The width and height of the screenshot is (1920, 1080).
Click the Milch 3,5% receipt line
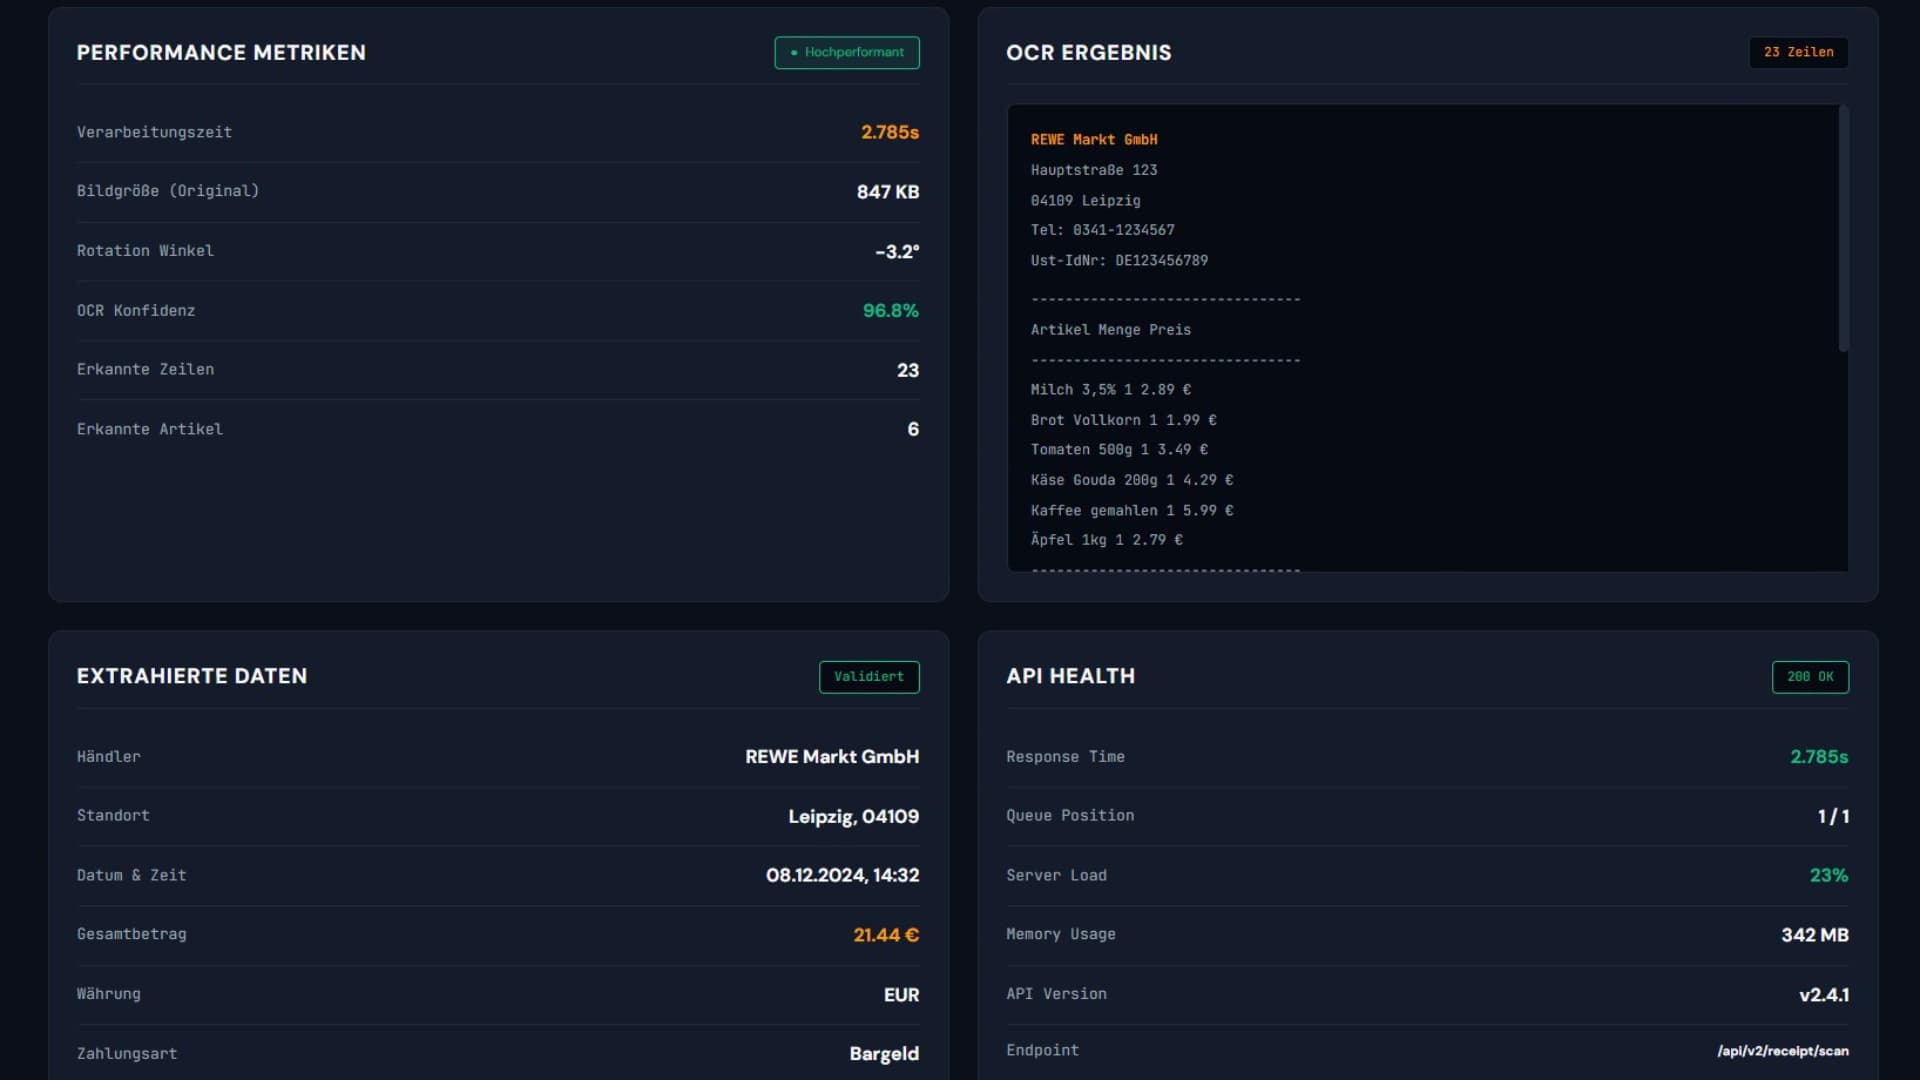1111,390
